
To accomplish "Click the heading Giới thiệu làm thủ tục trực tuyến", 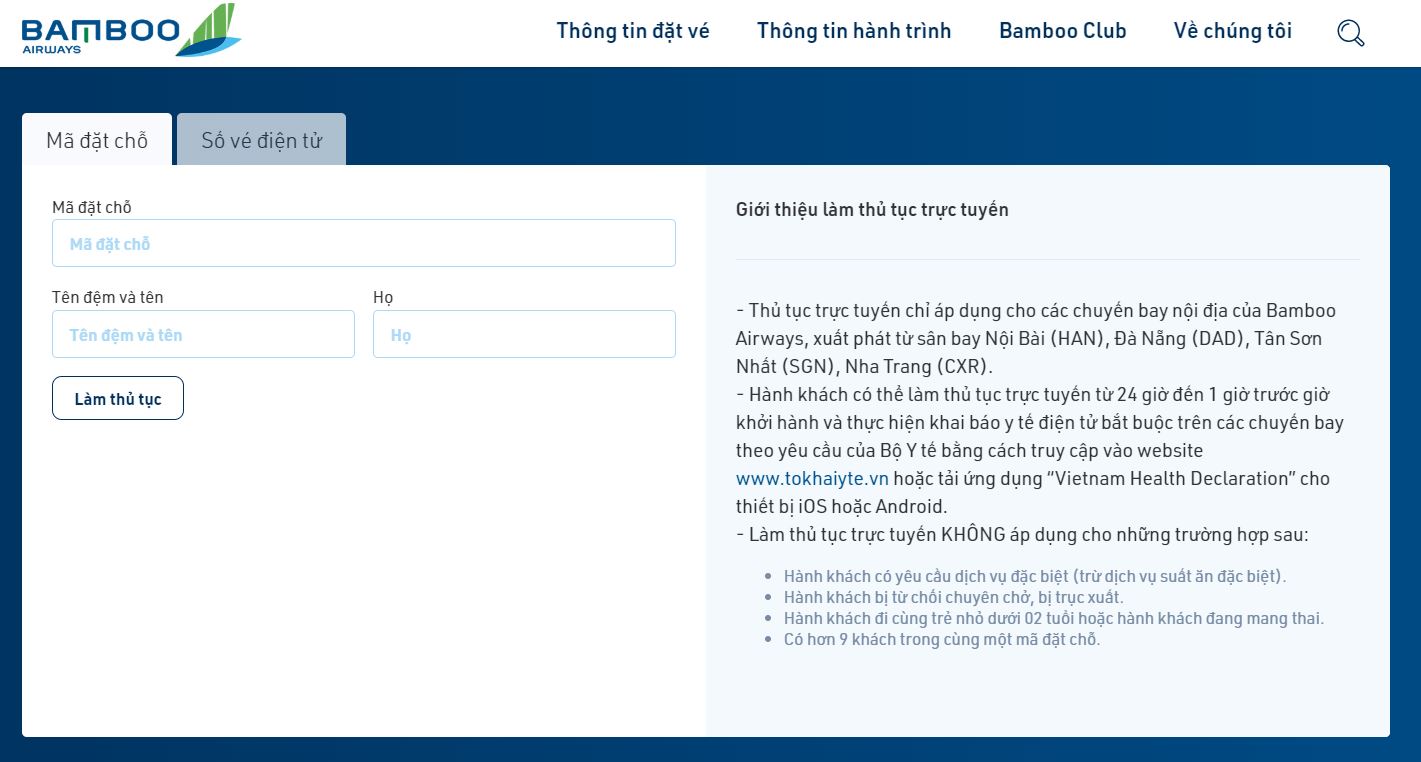I will pyautogui.click(x=872, y=209).
